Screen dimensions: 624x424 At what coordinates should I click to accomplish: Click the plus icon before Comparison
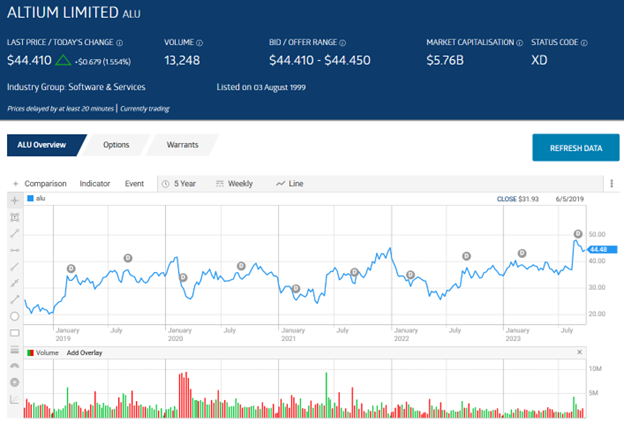[x=16, y=184]
